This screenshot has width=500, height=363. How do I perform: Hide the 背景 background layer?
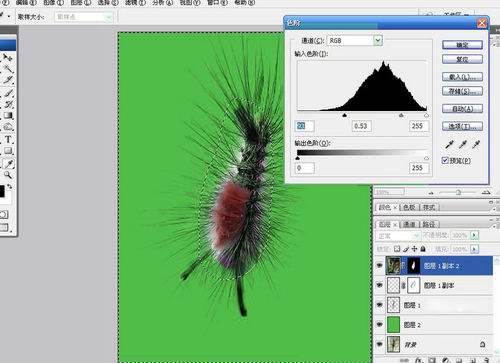[379, 344]
